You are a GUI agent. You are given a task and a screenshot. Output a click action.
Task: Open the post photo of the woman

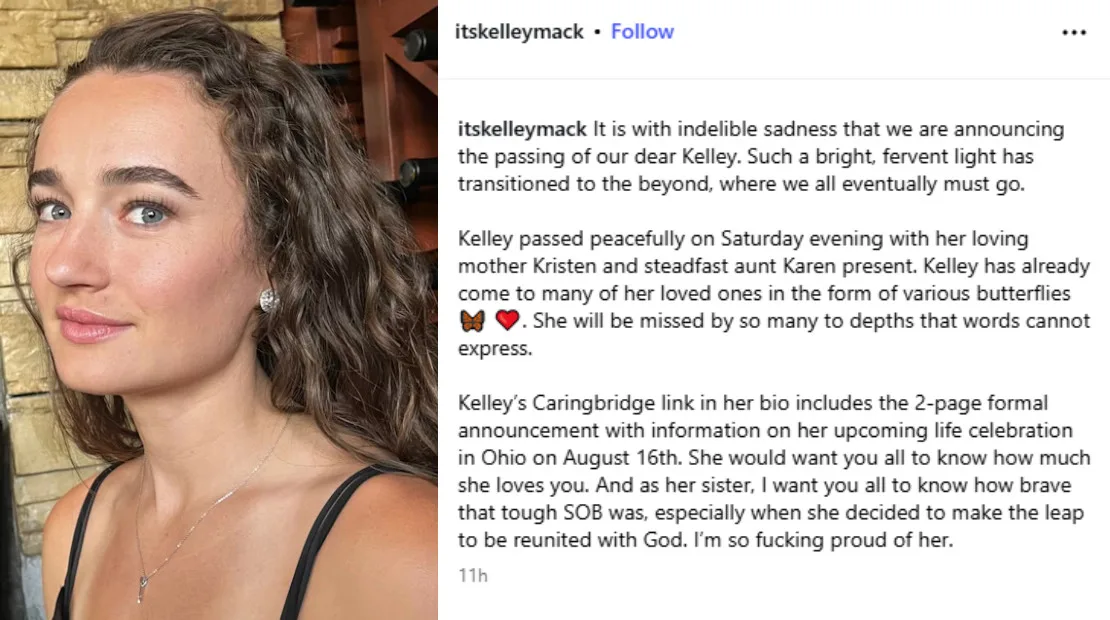[218, 310]
